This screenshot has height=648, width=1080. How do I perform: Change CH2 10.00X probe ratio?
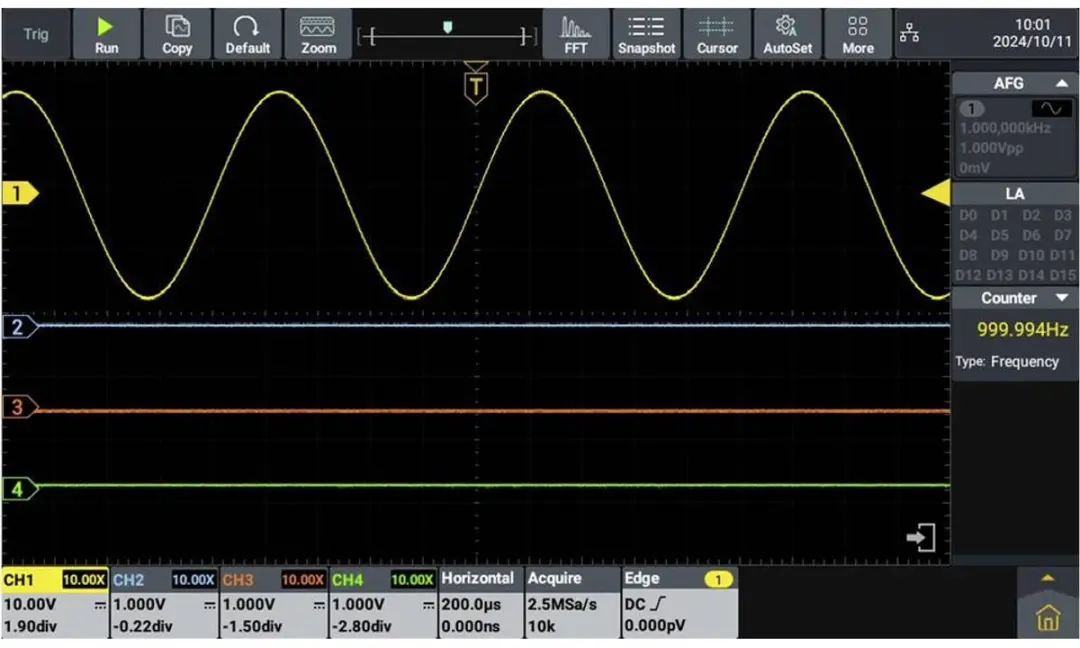point(194,580)
